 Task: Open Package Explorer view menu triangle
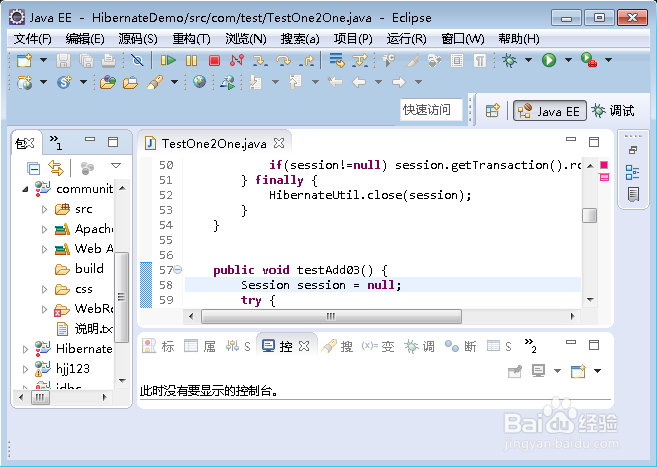(116, 166)
